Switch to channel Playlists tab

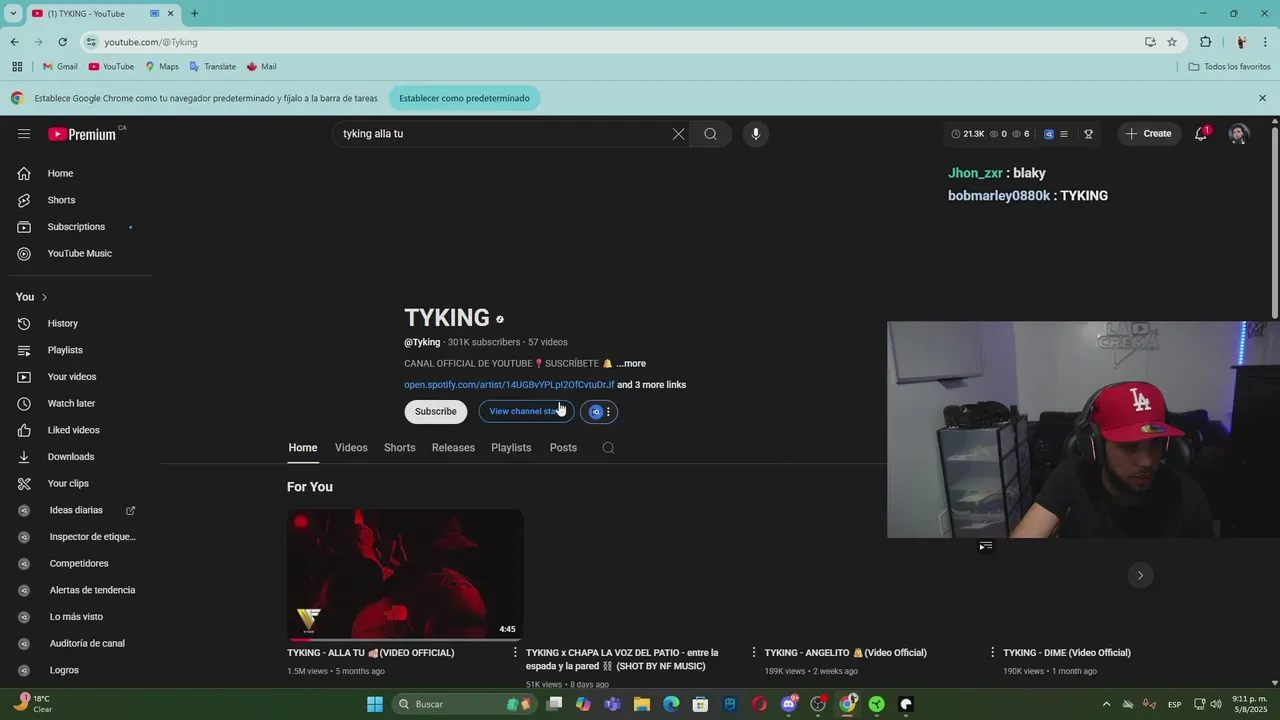(511, 448)
